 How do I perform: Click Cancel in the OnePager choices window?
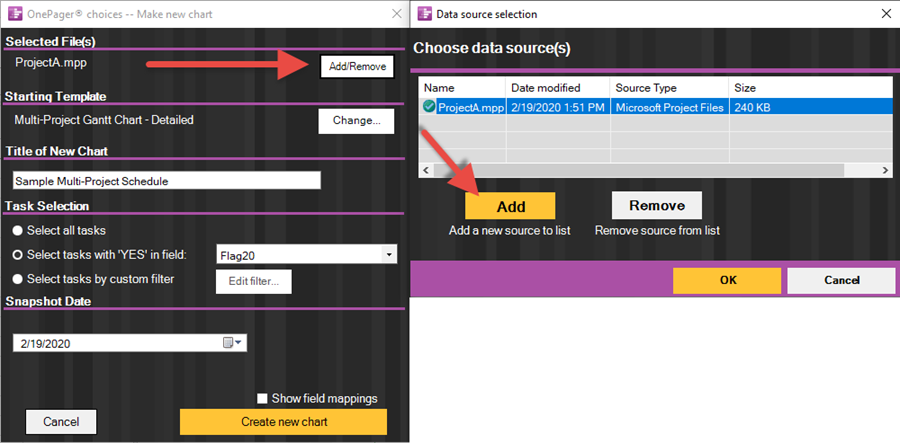point(61,422)
